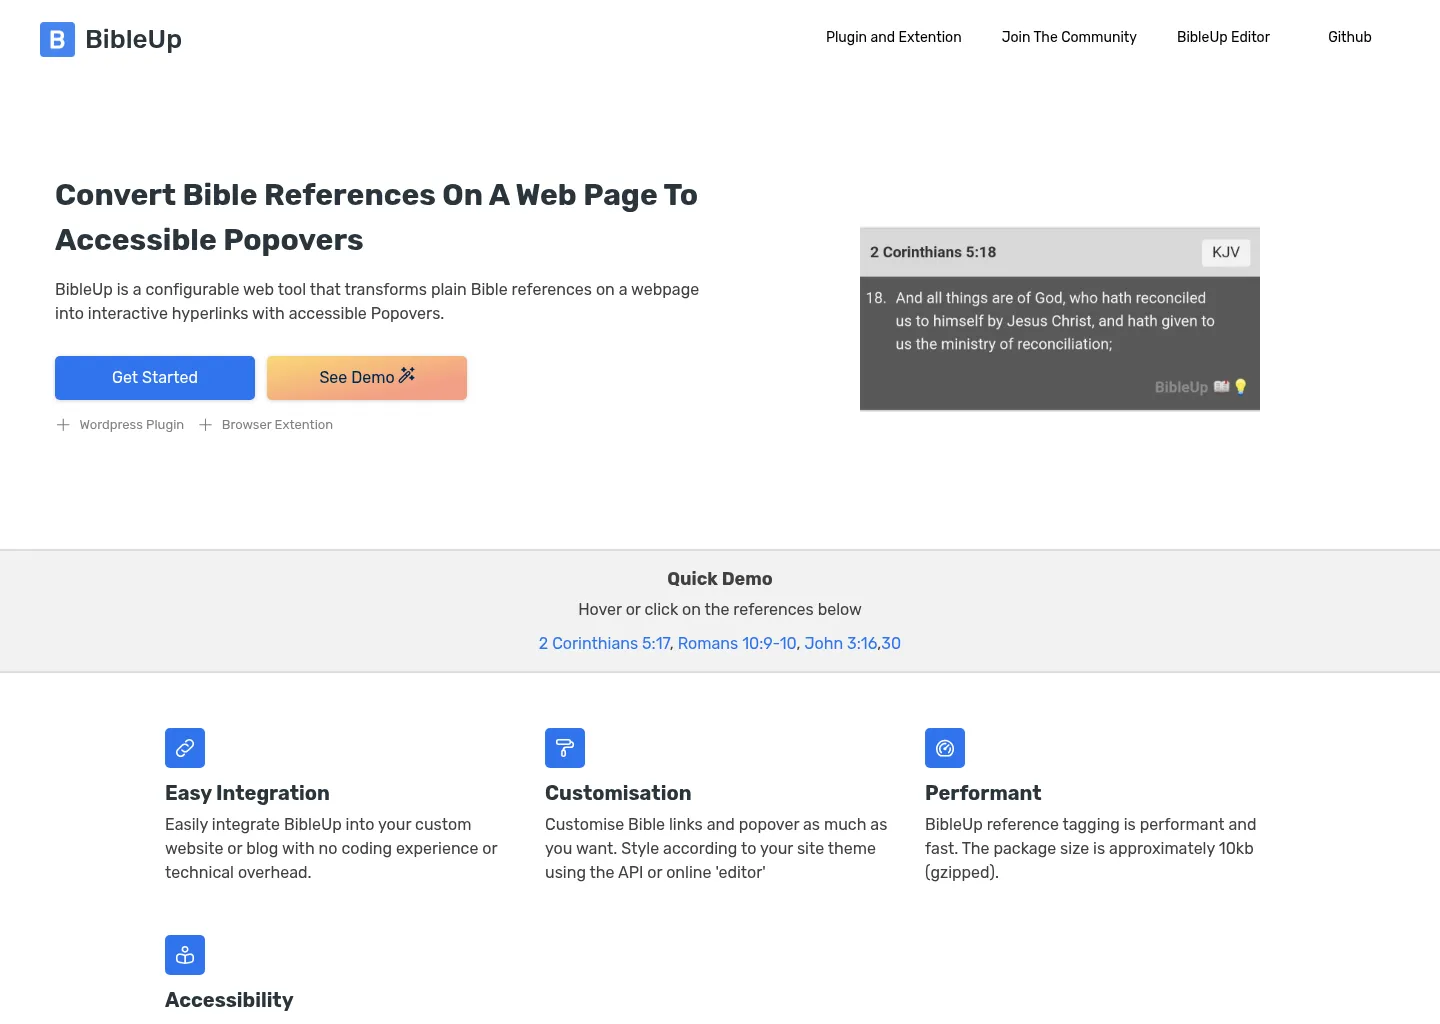Screen dimensions: 1440x1024
Task: Click the John 3:16 reference
Action: 840,643
